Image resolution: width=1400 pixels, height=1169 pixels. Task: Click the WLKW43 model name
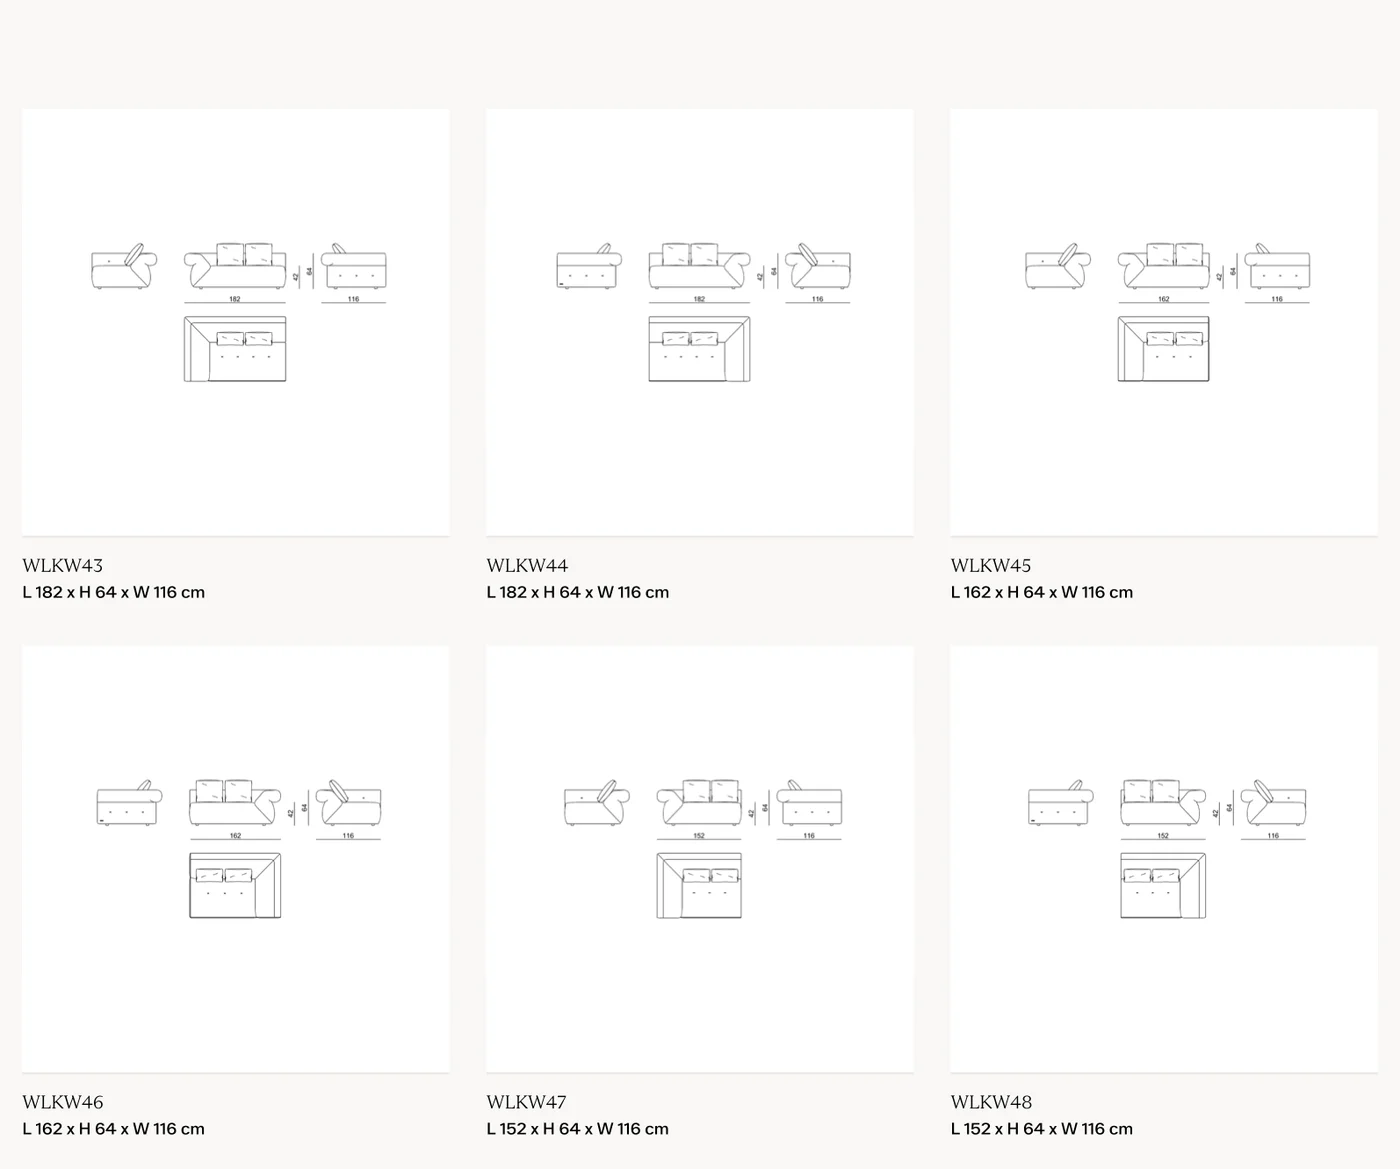tap(63, 566)
